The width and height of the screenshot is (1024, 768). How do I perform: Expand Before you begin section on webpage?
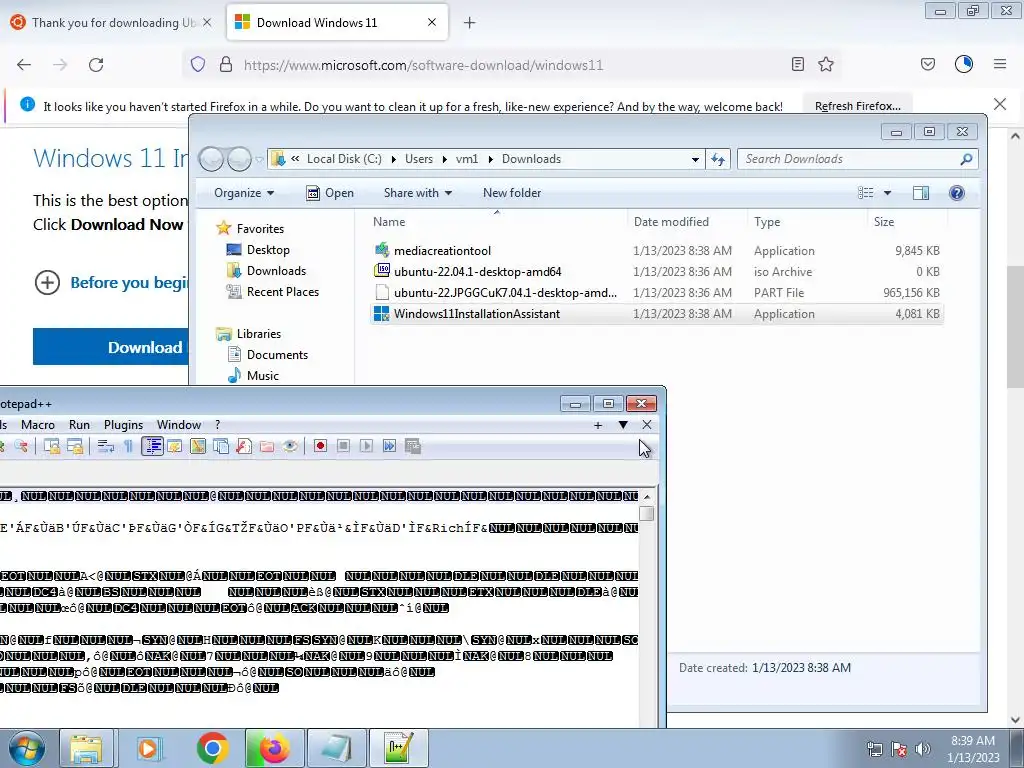[111, 283]
